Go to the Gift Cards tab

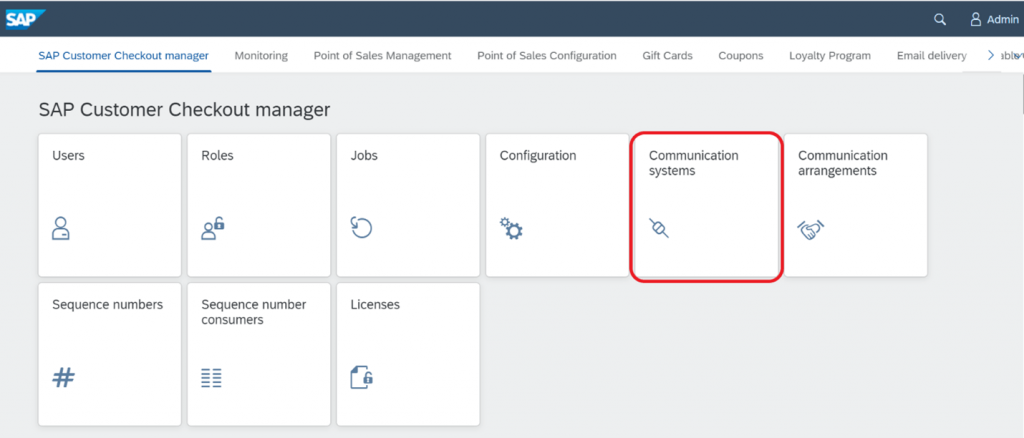[x=667, y=55]
